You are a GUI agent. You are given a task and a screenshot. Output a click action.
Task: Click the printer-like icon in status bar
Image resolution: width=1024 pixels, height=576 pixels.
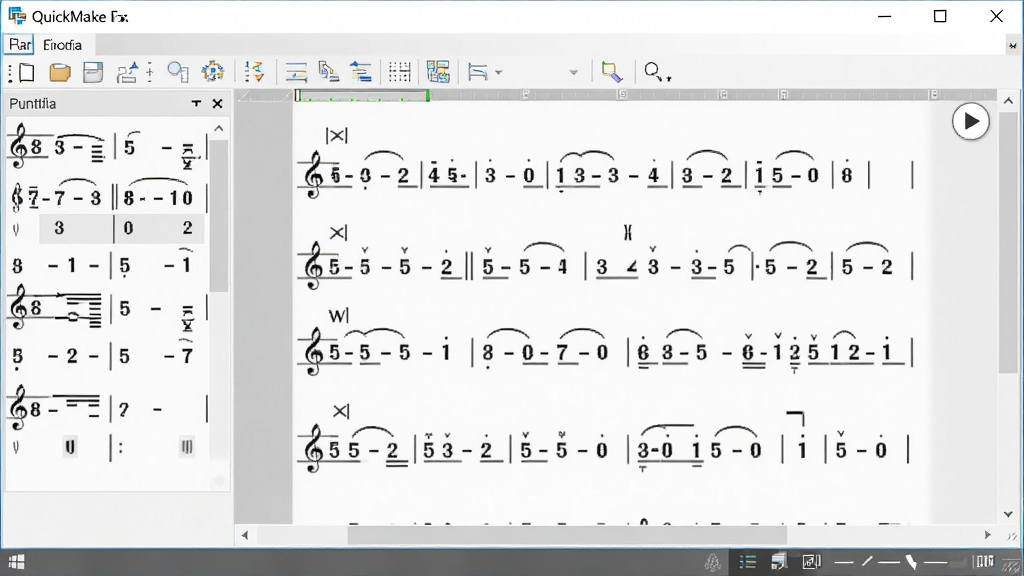click(x=779, y=562)
